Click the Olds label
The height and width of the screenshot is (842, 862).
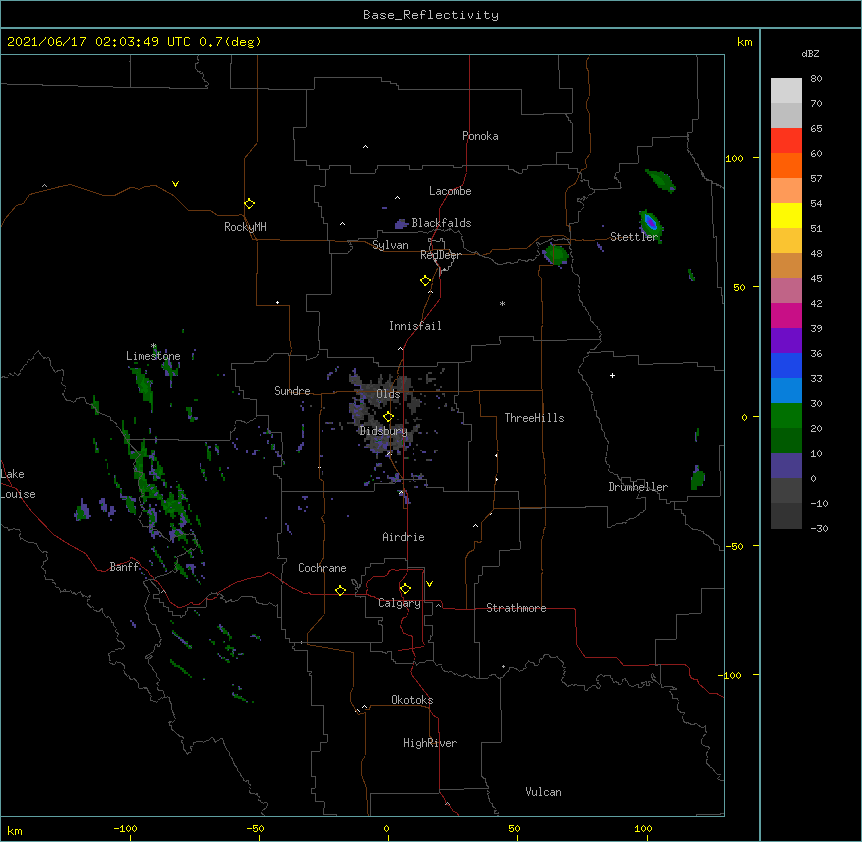click(x=388, y=394)
